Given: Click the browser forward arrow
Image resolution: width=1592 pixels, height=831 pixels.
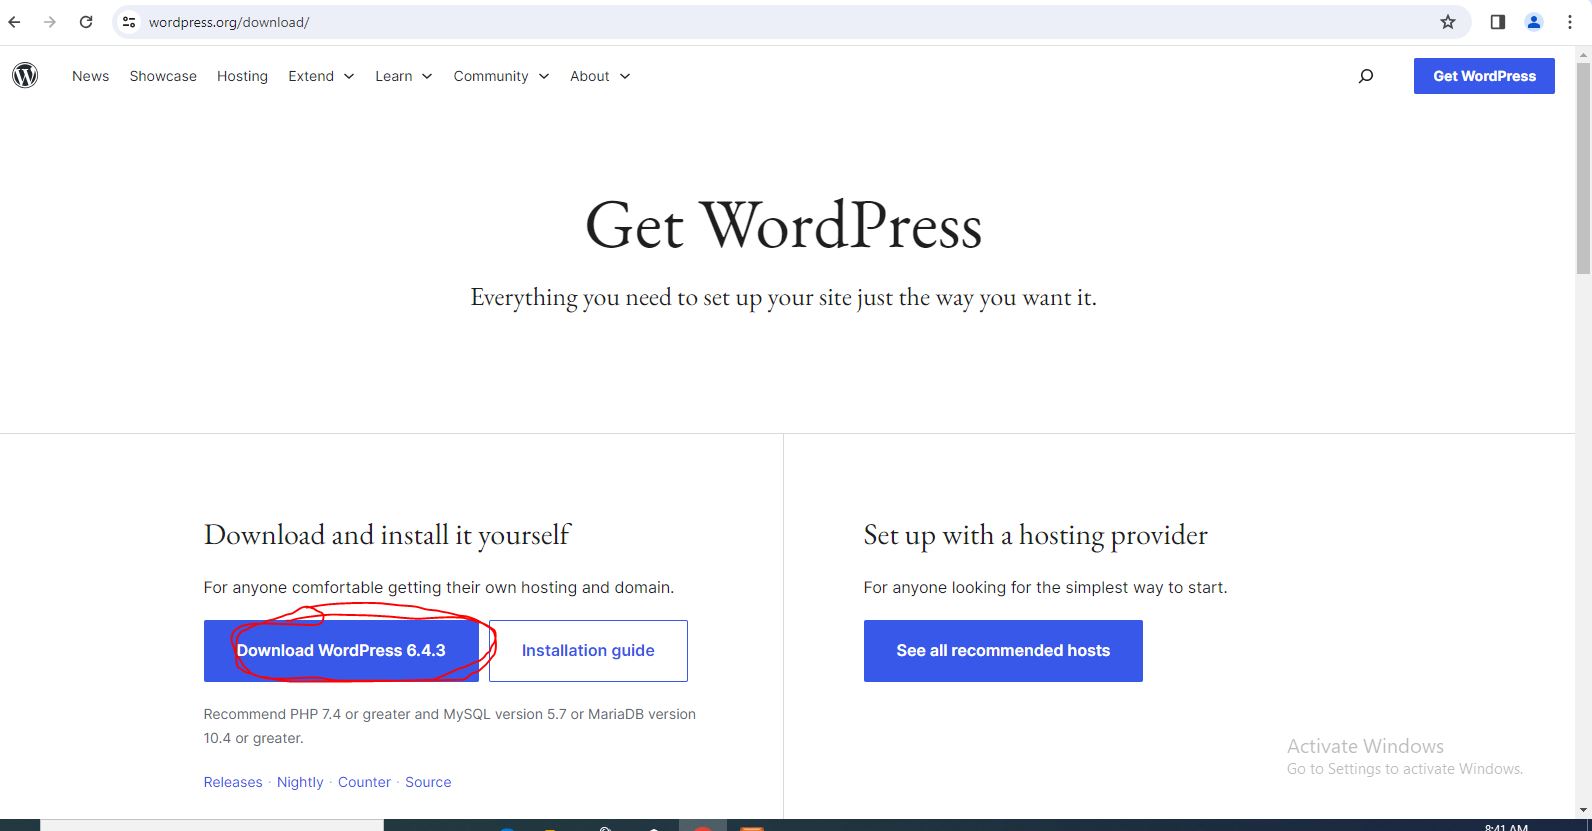Looking at the screenshot, I should click(50, 22).
